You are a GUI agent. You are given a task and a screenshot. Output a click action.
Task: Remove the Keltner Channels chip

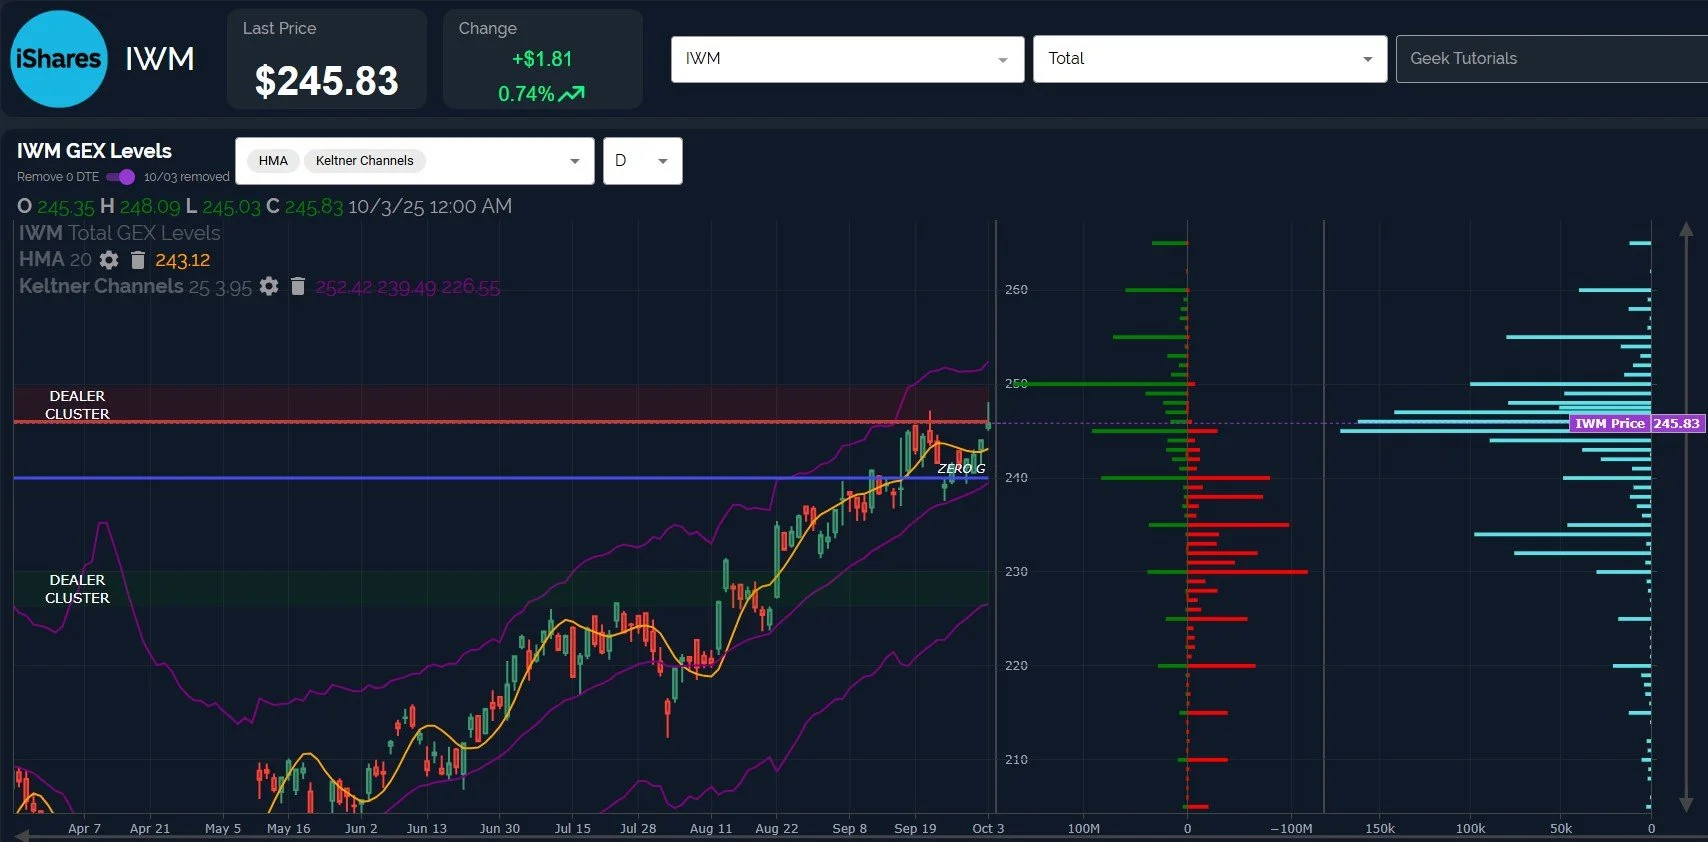pyautogui.click(x=364, y=161)
